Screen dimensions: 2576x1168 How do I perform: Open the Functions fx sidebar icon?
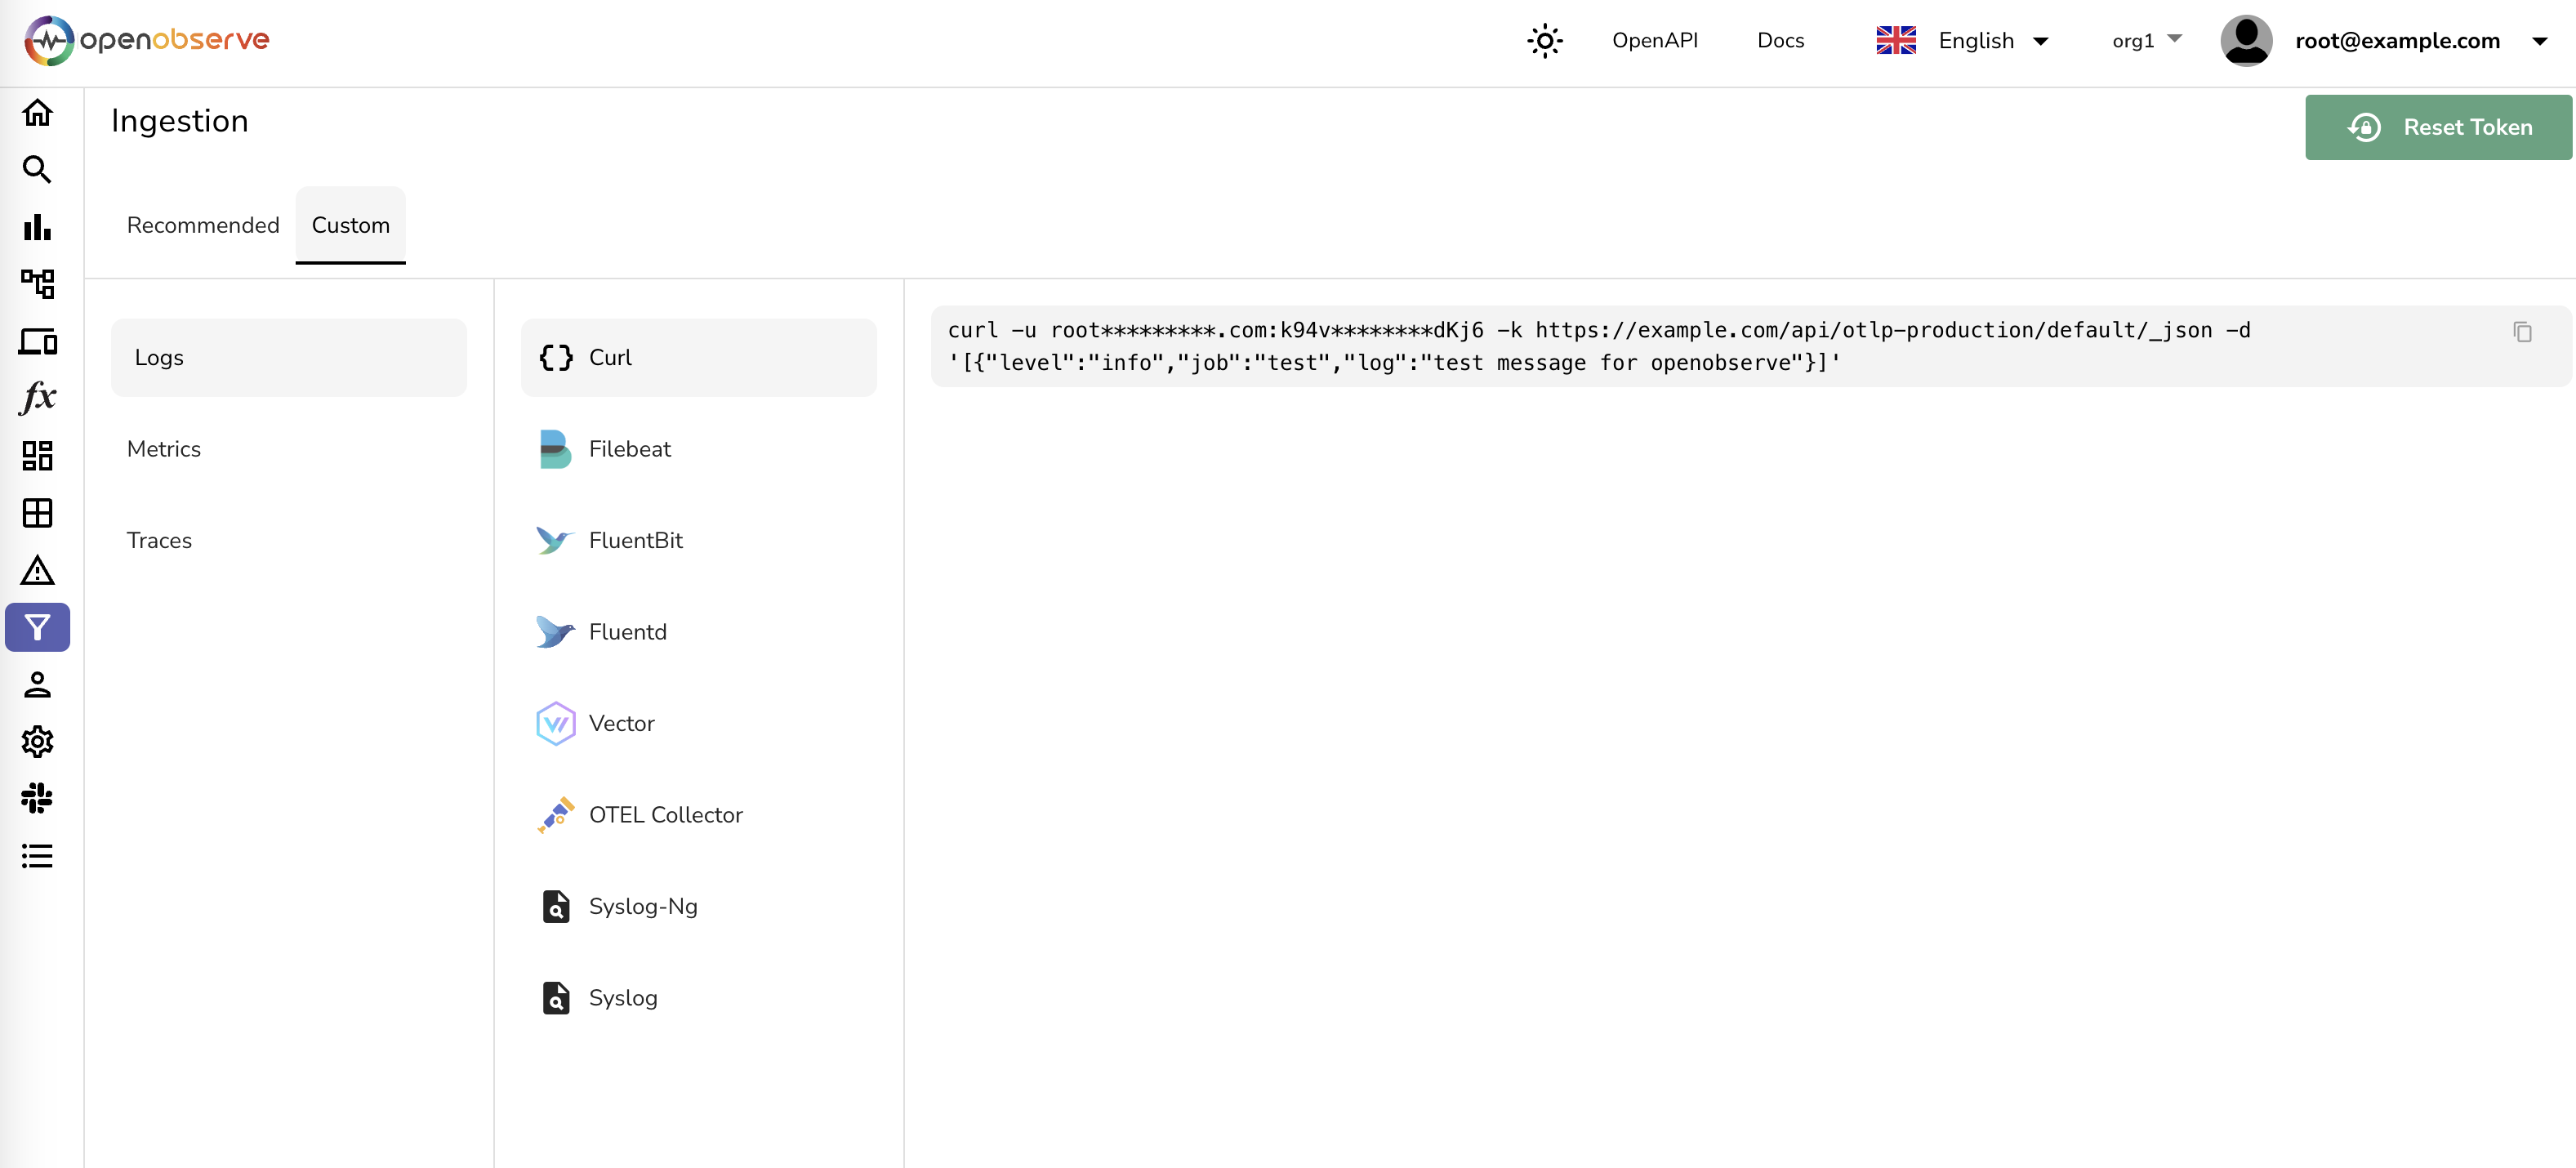[37, 398]
